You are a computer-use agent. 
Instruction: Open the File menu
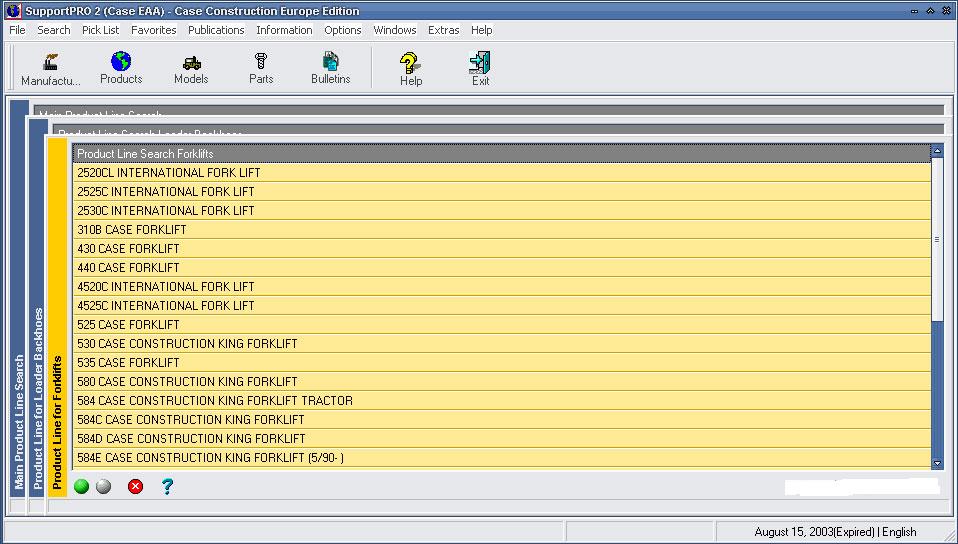tap(17, 30)
